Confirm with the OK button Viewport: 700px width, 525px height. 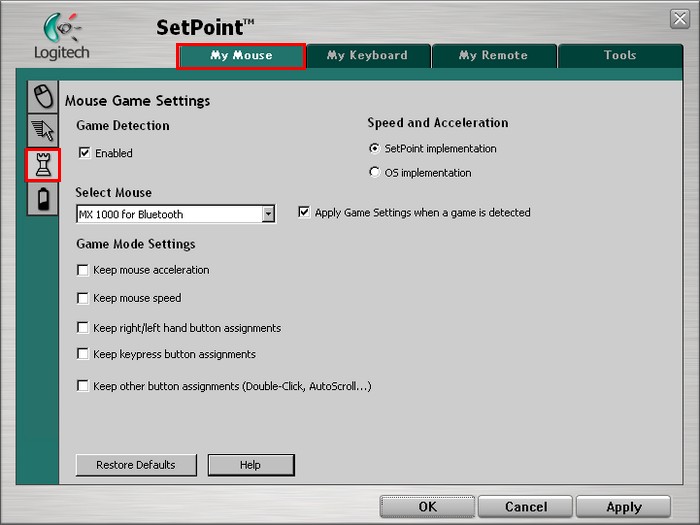pyautogui.click(x=427, y=507)
